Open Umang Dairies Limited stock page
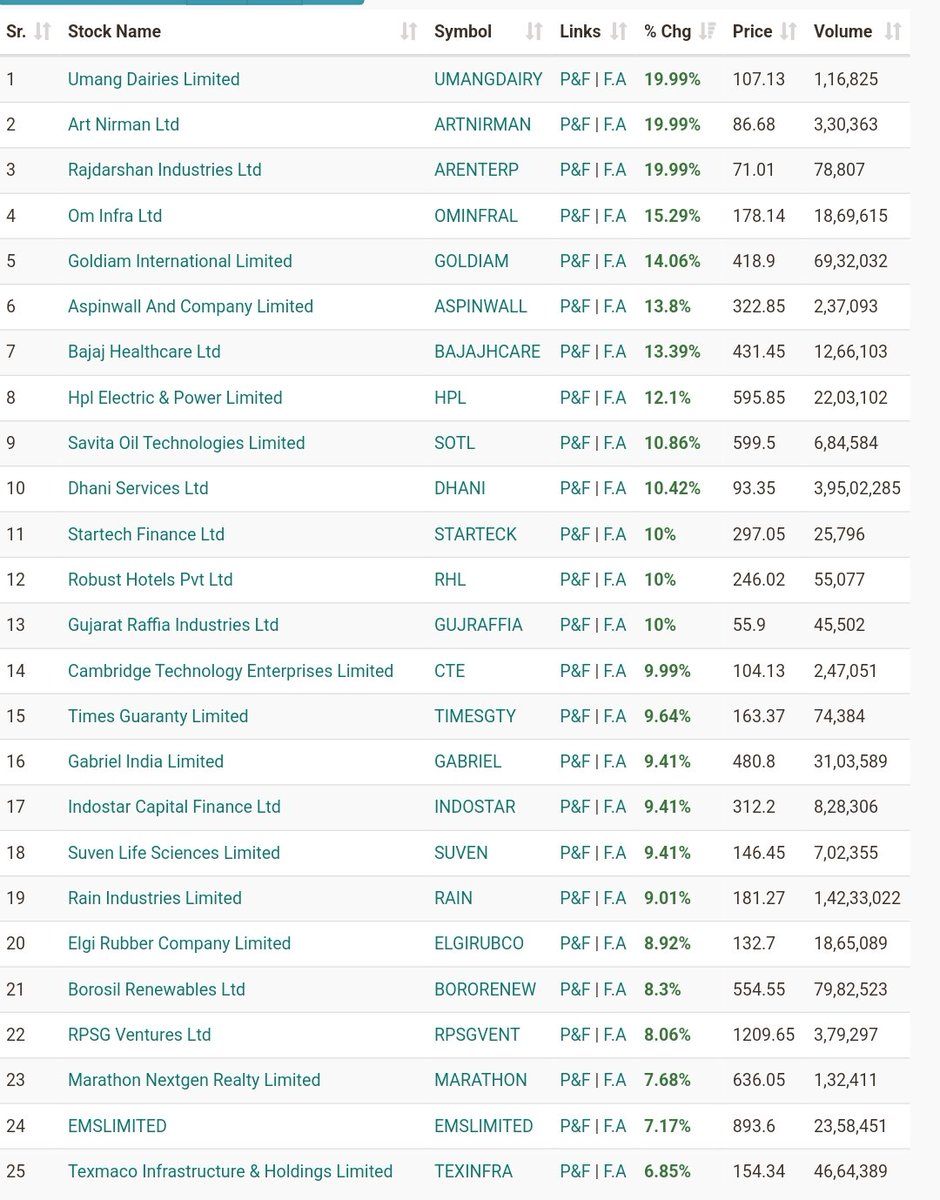Screen dimensions: 940x1200 pyautogui.click(x=154, y=79)
